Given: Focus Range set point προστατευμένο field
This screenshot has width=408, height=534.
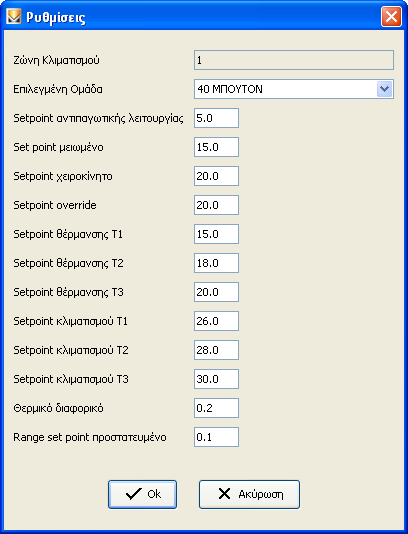Looking at the screenshot, I should coord(217,437).
